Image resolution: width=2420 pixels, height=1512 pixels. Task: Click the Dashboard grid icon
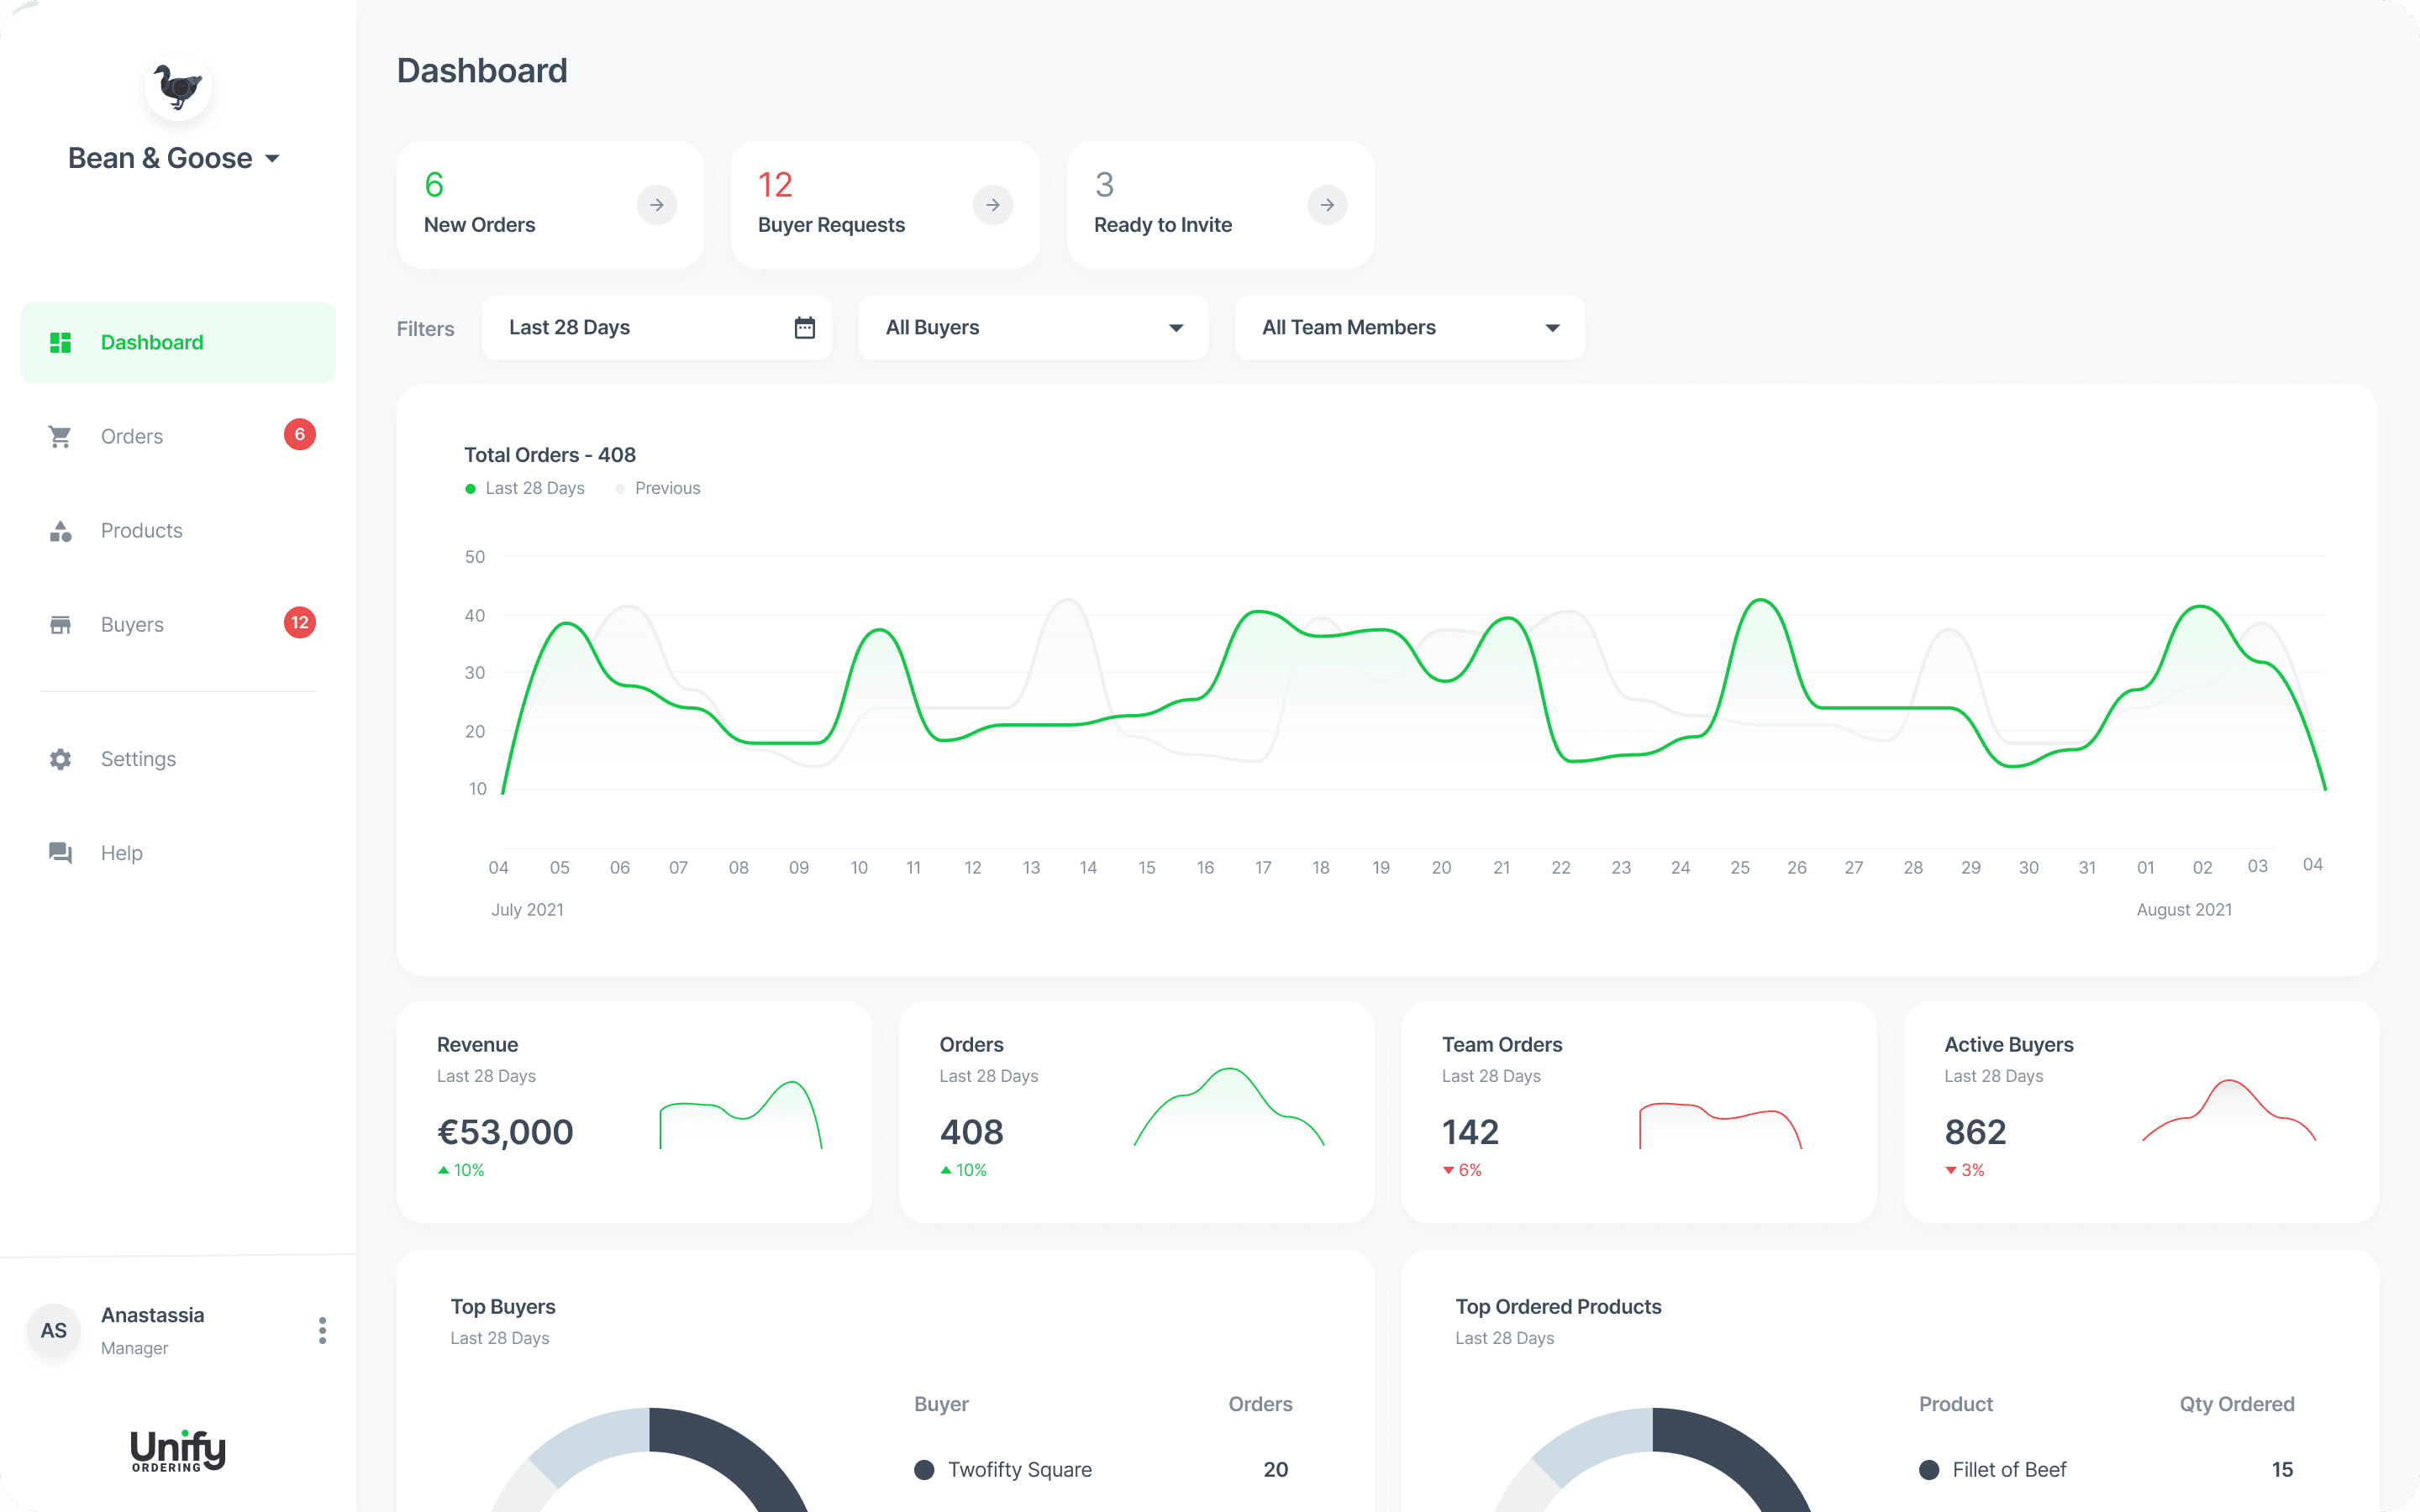point(61,343)
